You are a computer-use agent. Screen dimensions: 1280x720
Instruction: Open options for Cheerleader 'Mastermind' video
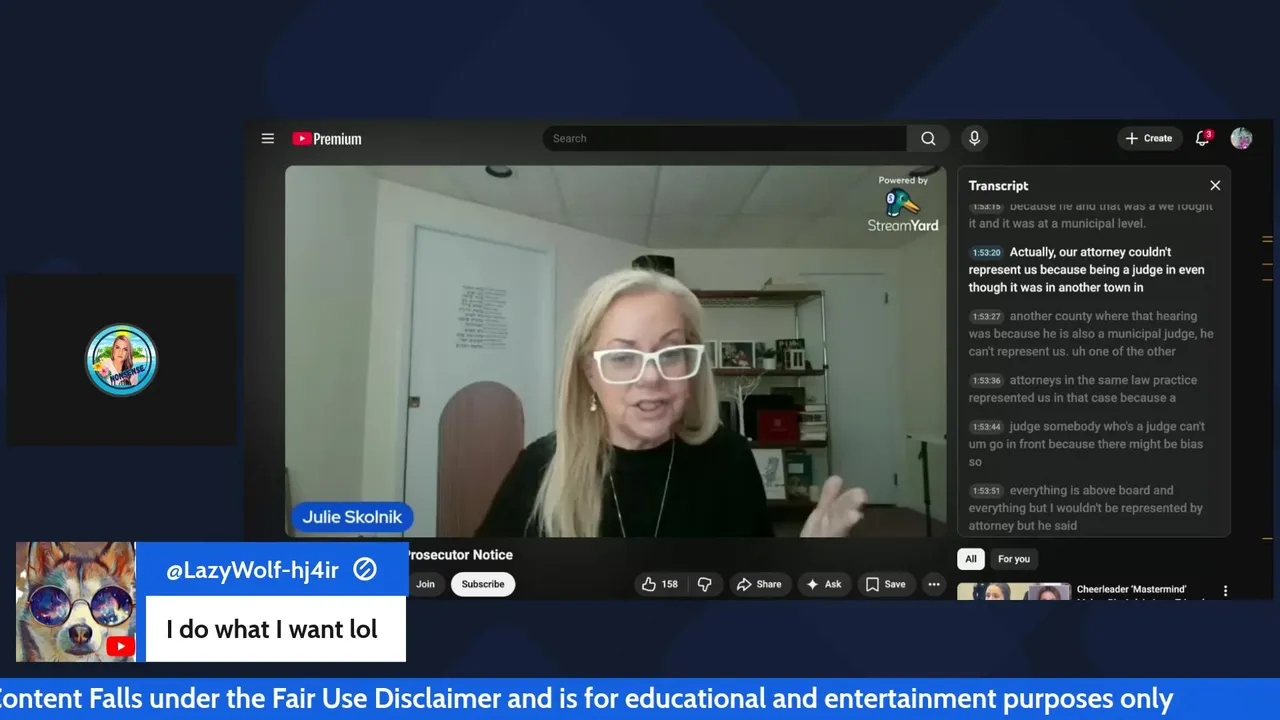coord(1226,591)
